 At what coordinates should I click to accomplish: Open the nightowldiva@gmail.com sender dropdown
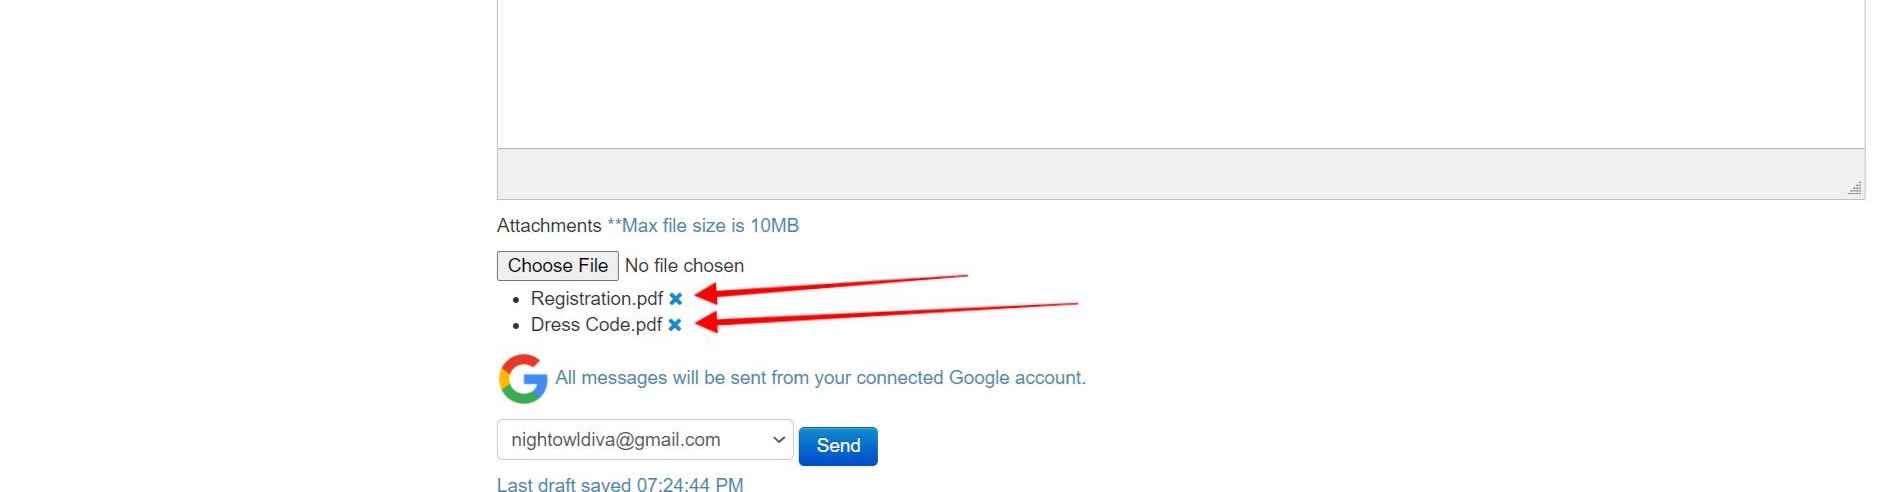coord(644,440)
